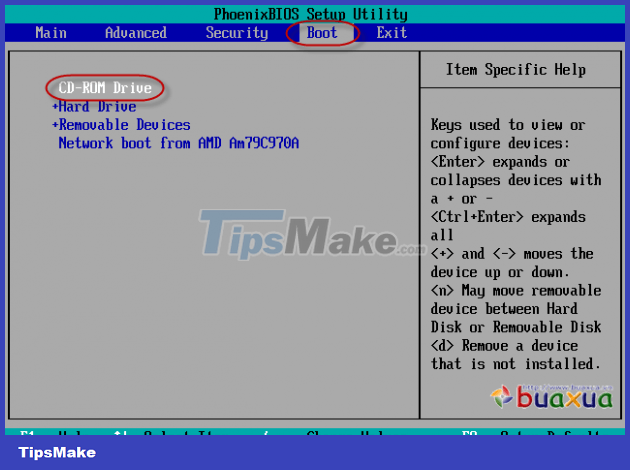Click the '<d> Remove a device' line
The image size is (630, 470).
point(504,345)
